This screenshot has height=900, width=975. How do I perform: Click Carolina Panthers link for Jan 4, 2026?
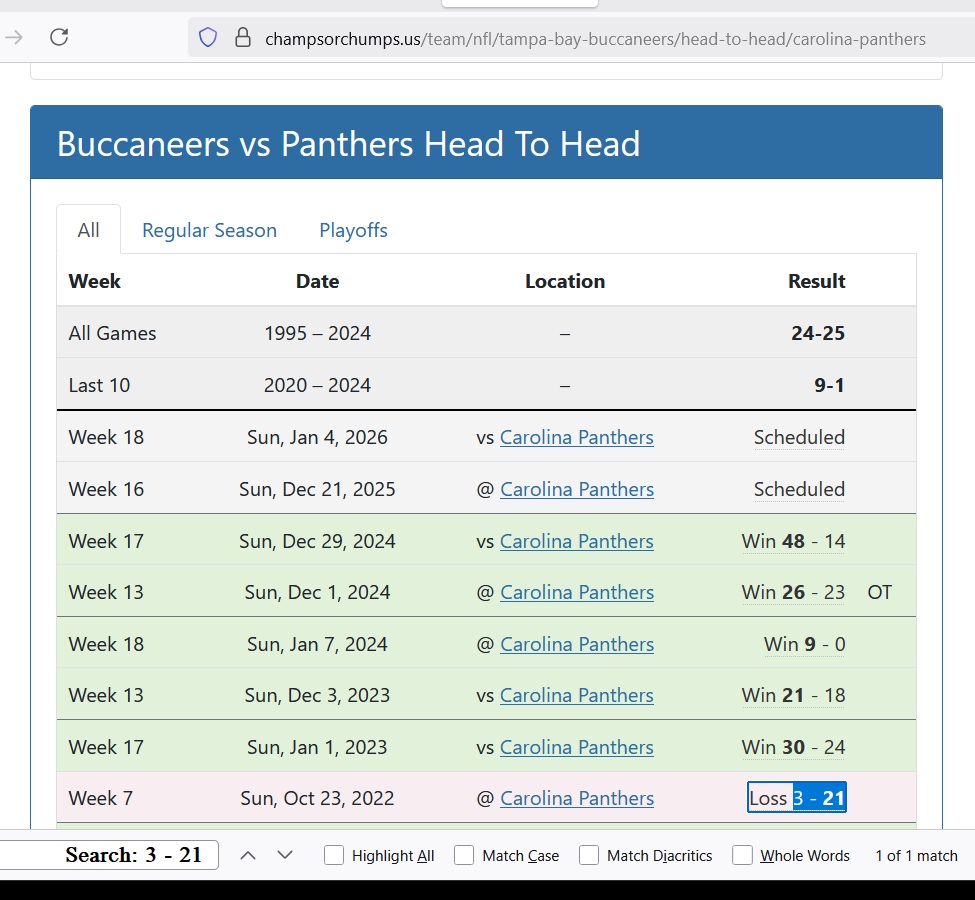(x=576, y=437)
